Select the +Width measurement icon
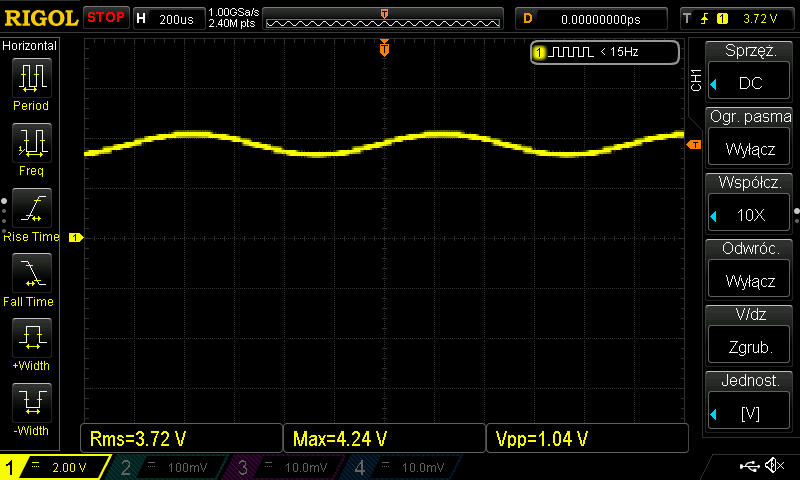Screen dimensions: 800x480 (x=31, y=339)
